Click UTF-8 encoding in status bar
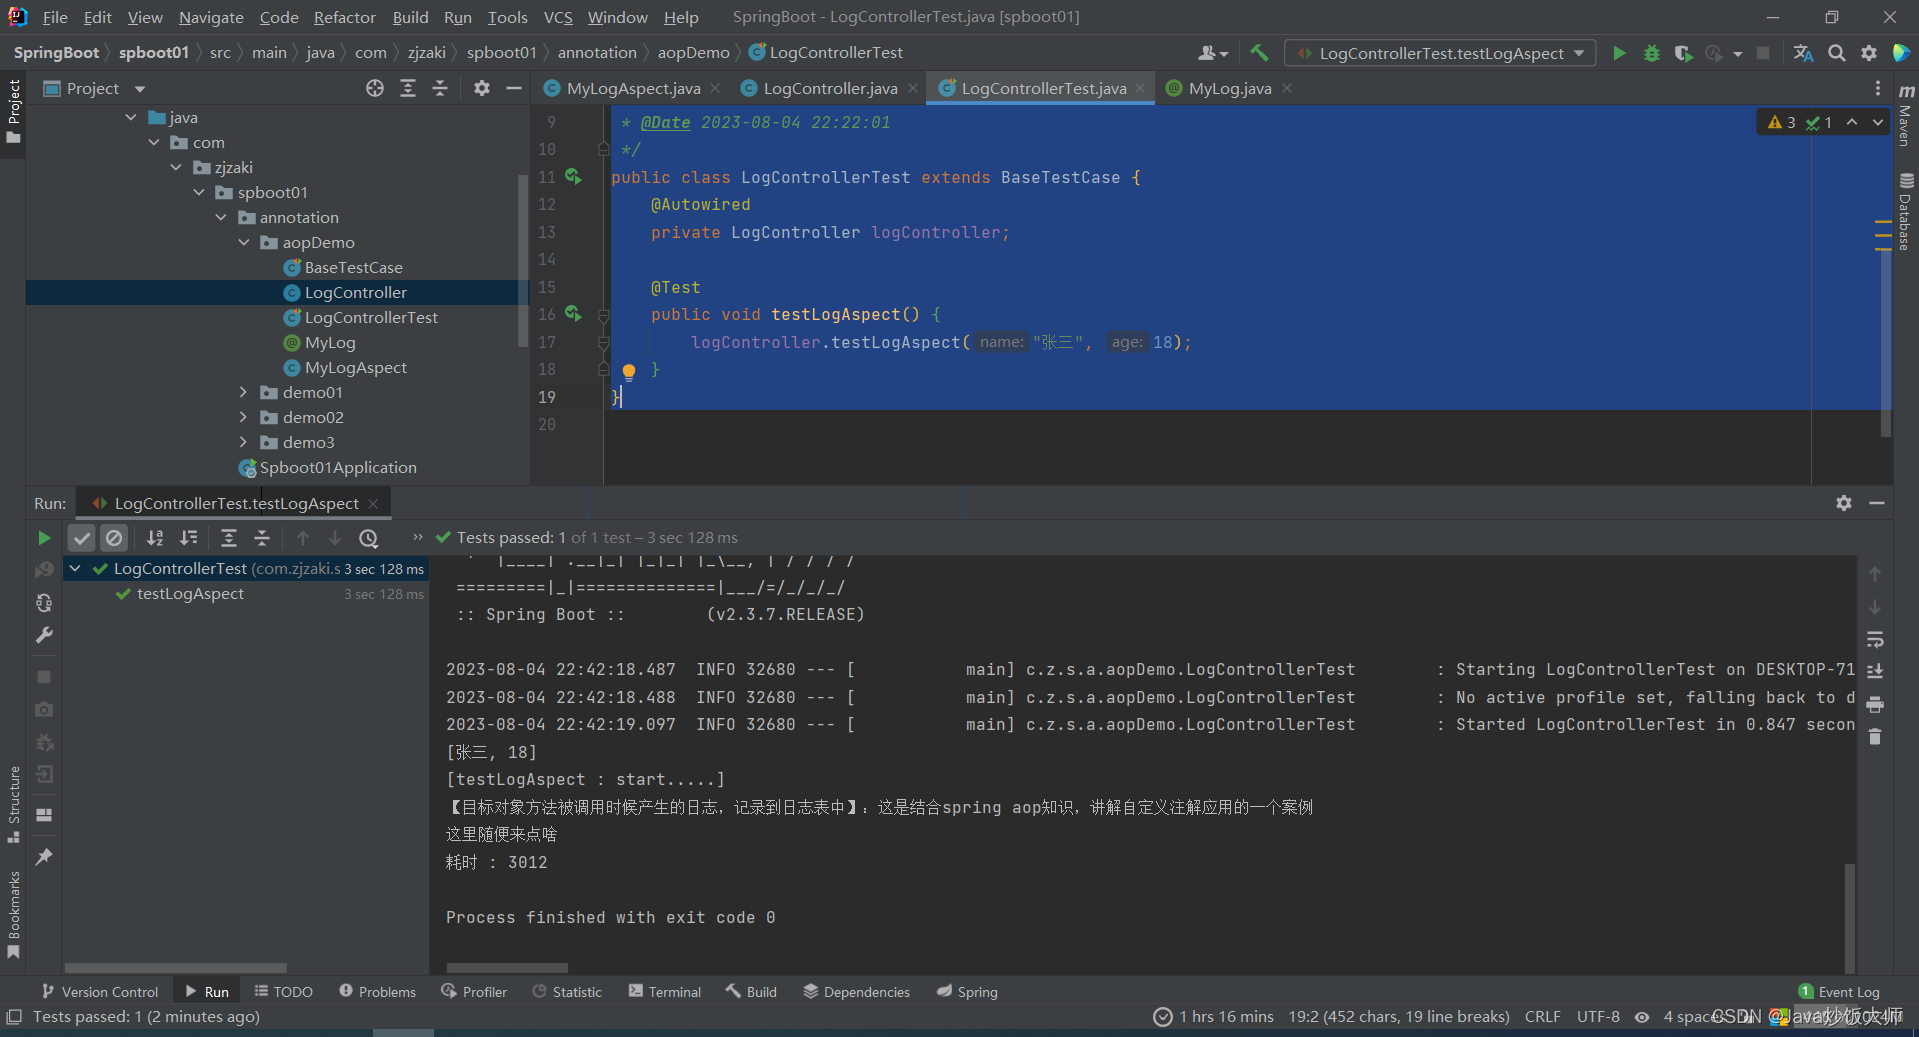Image resolution: width=1919 pixels, height=1037 pixels. click(x=1598, y=1017)
